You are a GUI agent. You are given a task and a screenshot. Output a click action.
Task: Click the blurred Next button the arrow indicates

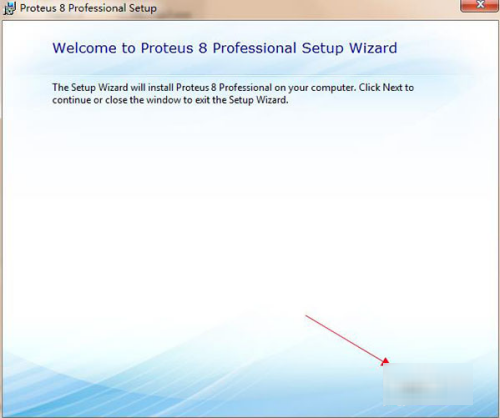(x=428, y=384)
